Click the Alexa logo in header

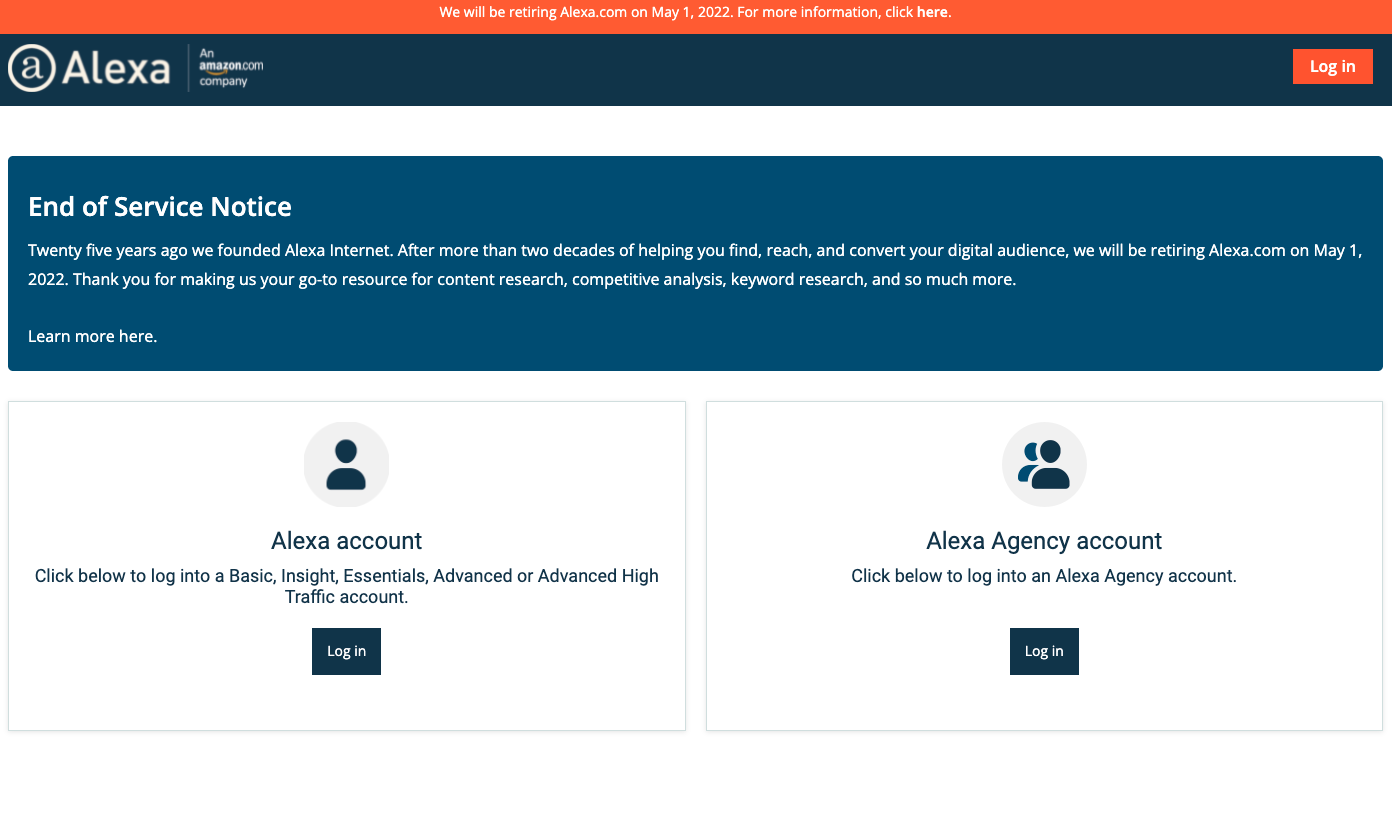(x=89, y=68)
